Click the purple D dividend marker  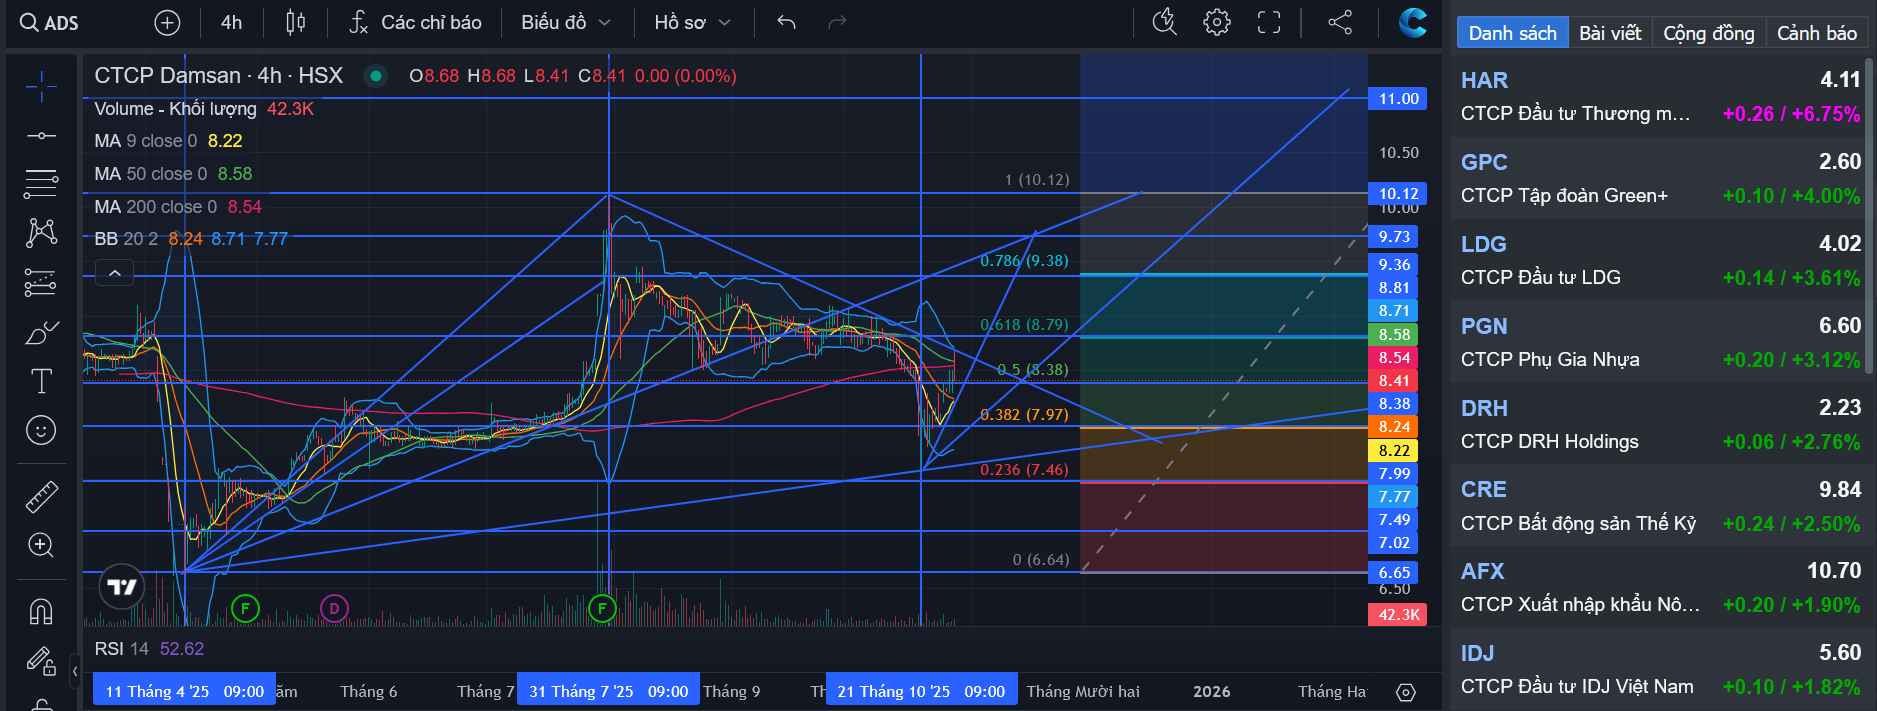334,608
